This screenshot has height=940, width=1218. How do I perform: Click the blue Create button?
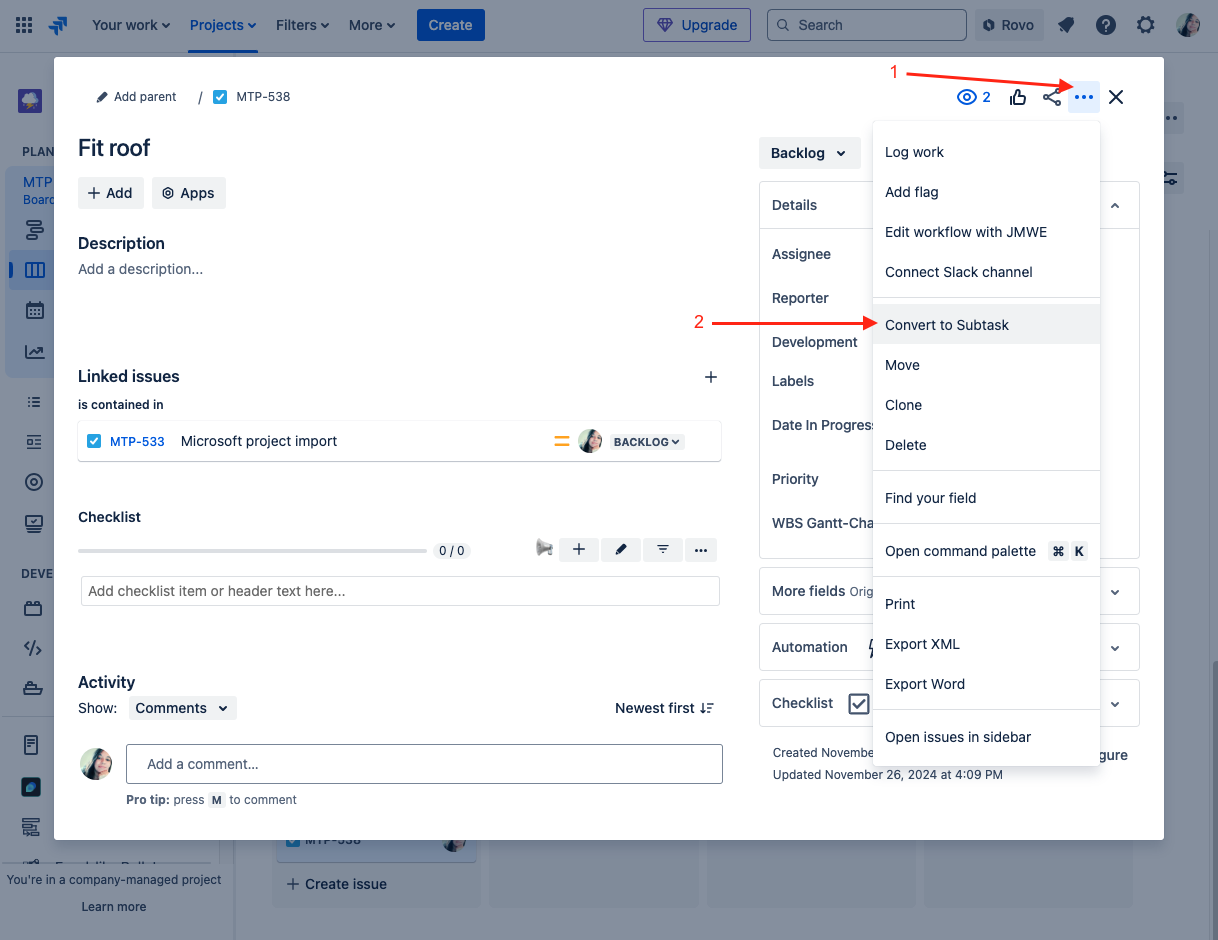tap(450, 25)
